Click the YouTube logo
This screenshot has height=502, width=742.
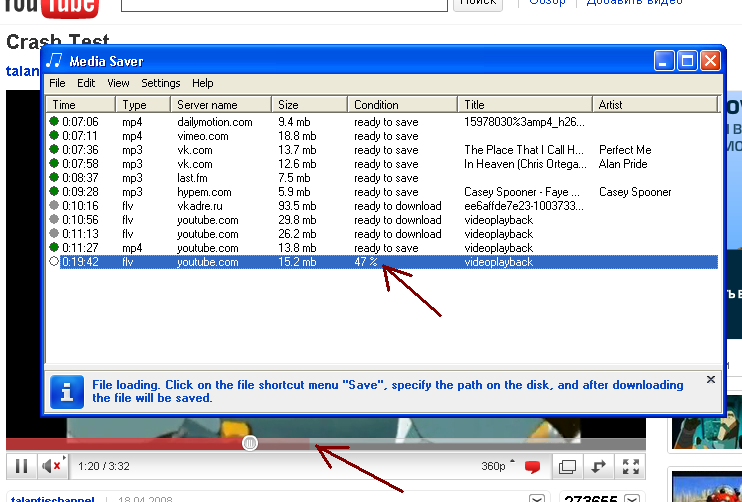click(x=51, y=7)
